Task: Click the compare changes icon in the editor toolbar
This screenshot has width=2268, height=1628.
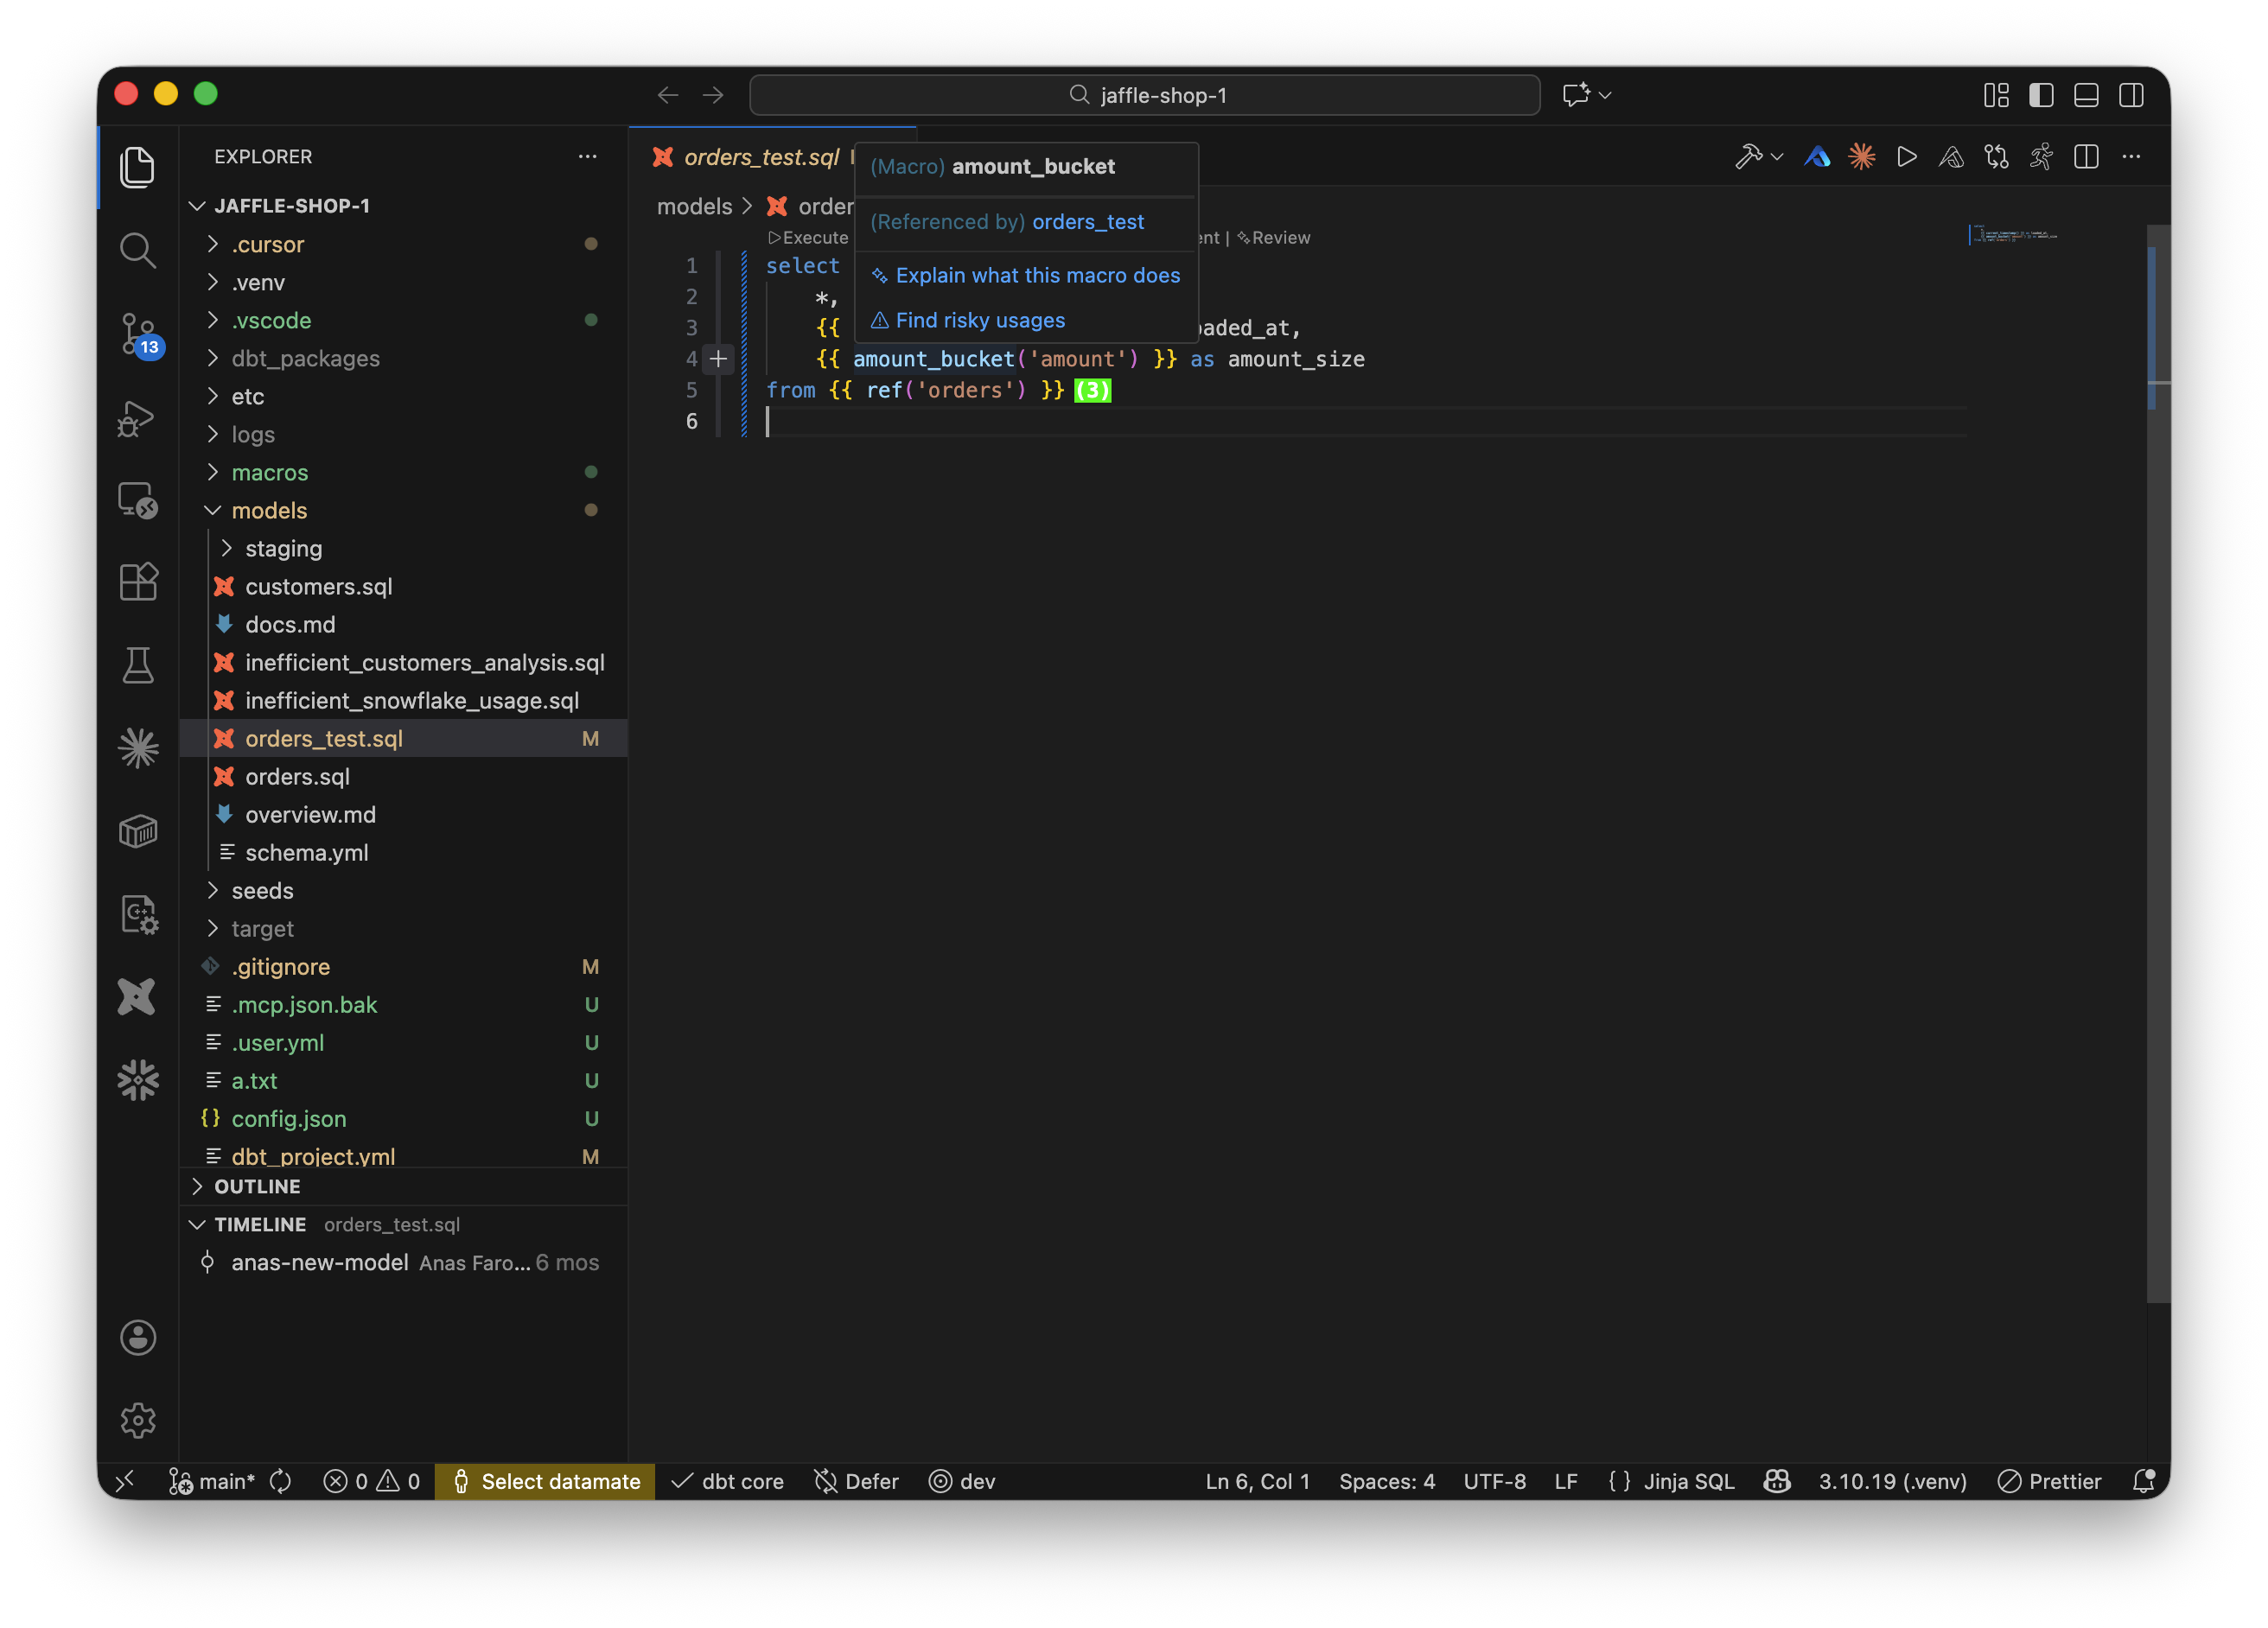Action: (x=1997, y=156)
